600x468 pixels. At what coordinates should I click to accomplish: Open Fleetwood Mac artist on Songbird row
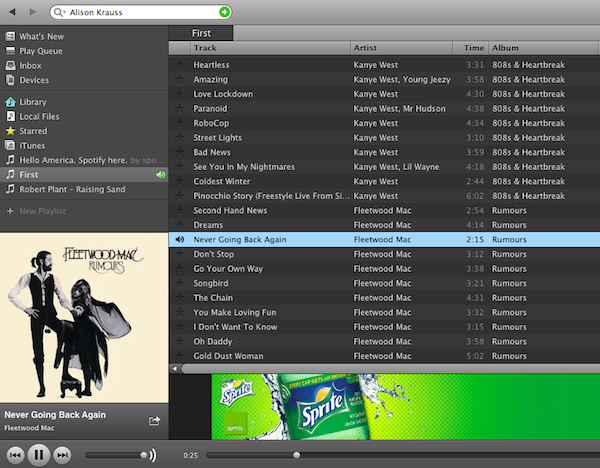click(x=382, y=283)
